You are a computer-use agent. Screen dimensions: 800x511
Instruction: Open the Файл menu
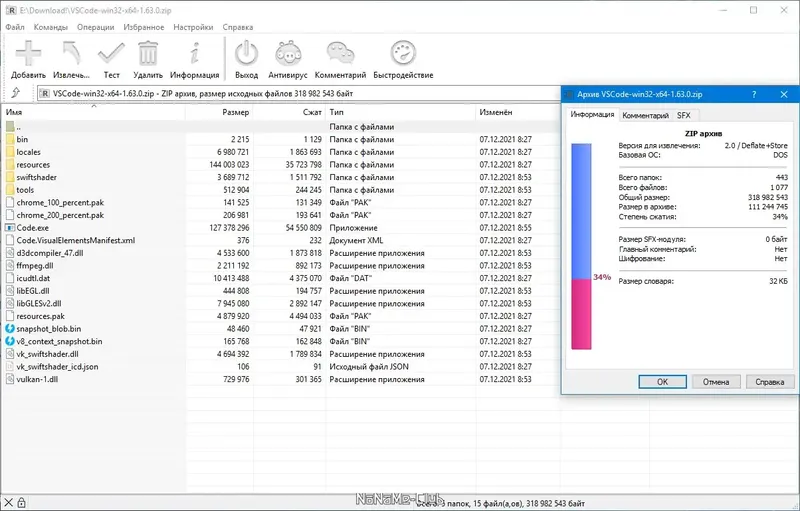click(15, 27)
